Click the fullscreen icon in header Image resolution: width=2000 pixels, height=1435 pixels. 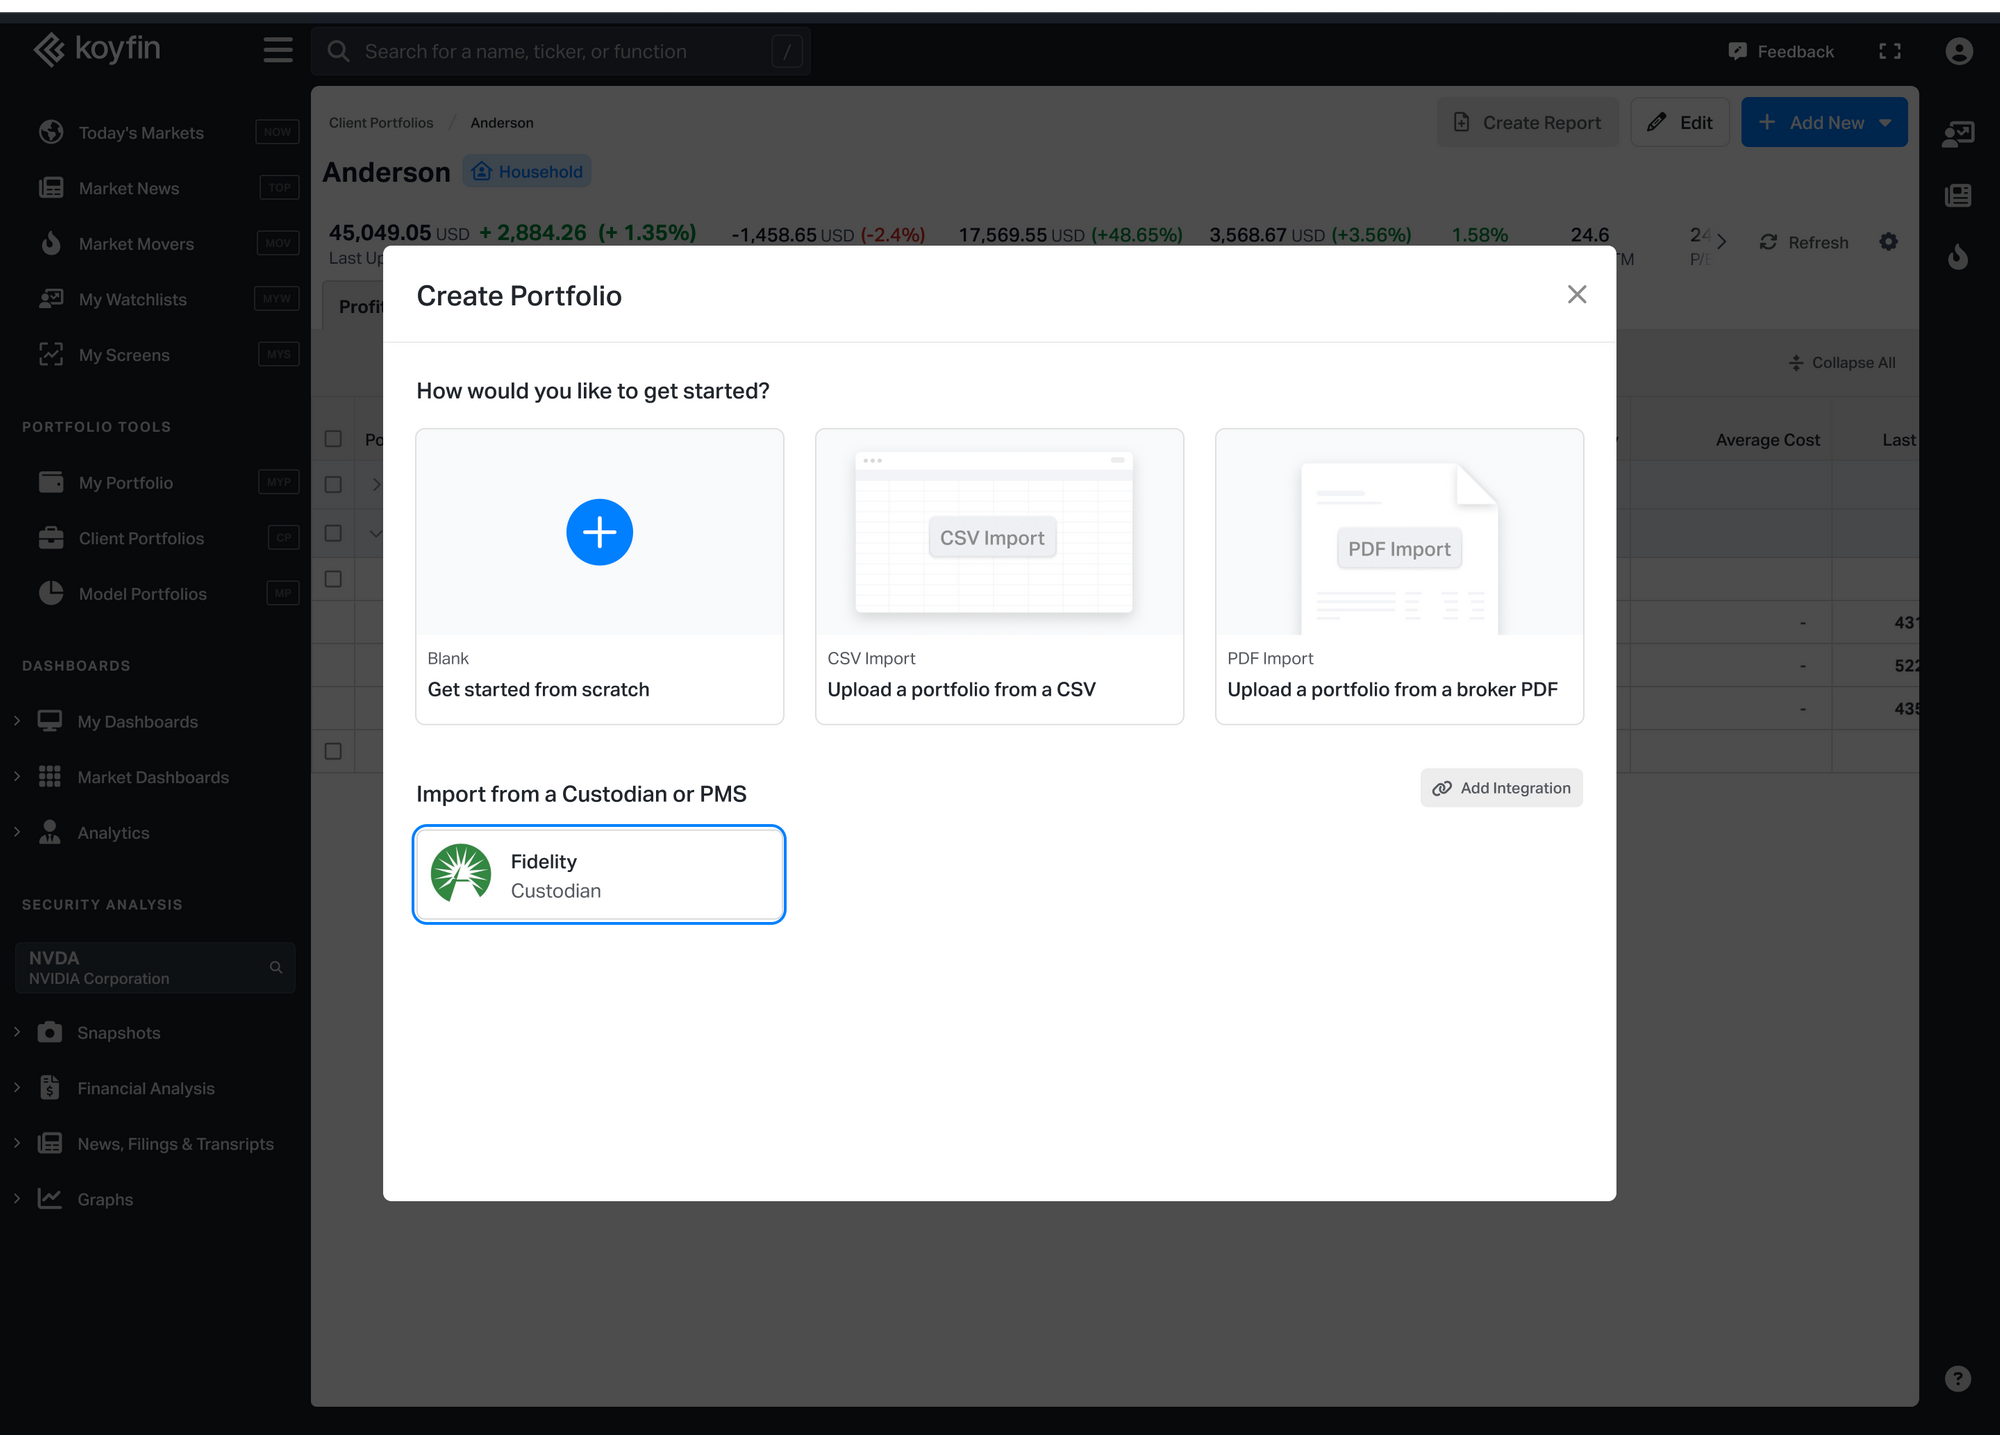1889,51
